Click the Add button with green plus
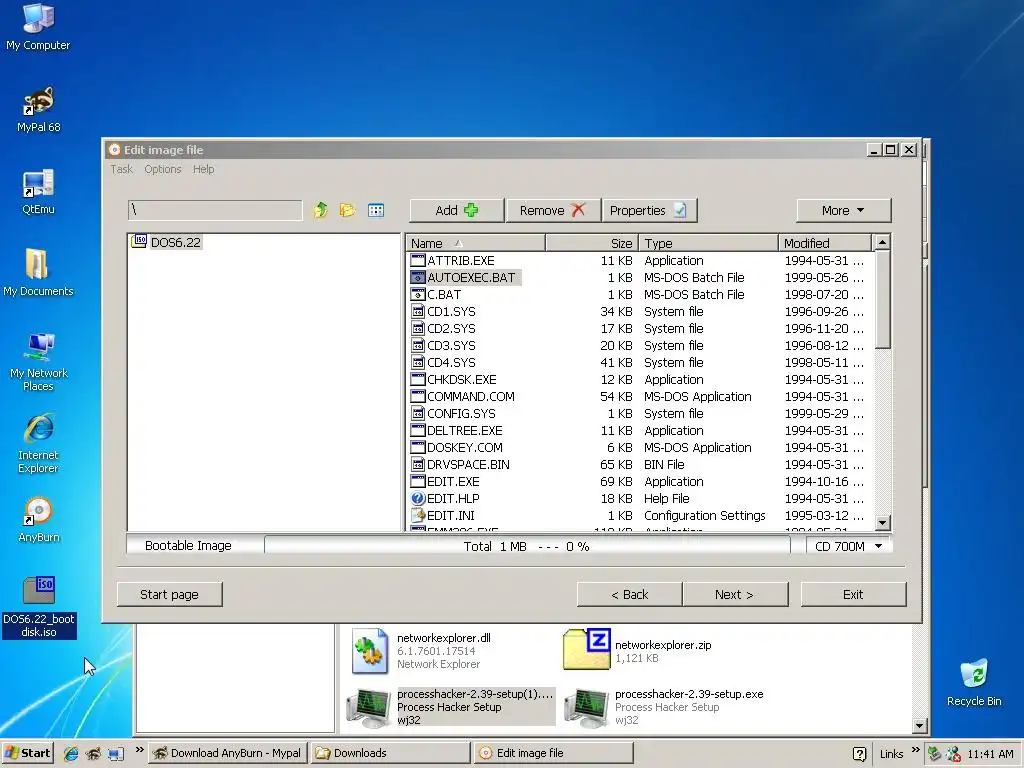Image resolution: width=1024 pixels, height=768 pixels. pos(456,210)
